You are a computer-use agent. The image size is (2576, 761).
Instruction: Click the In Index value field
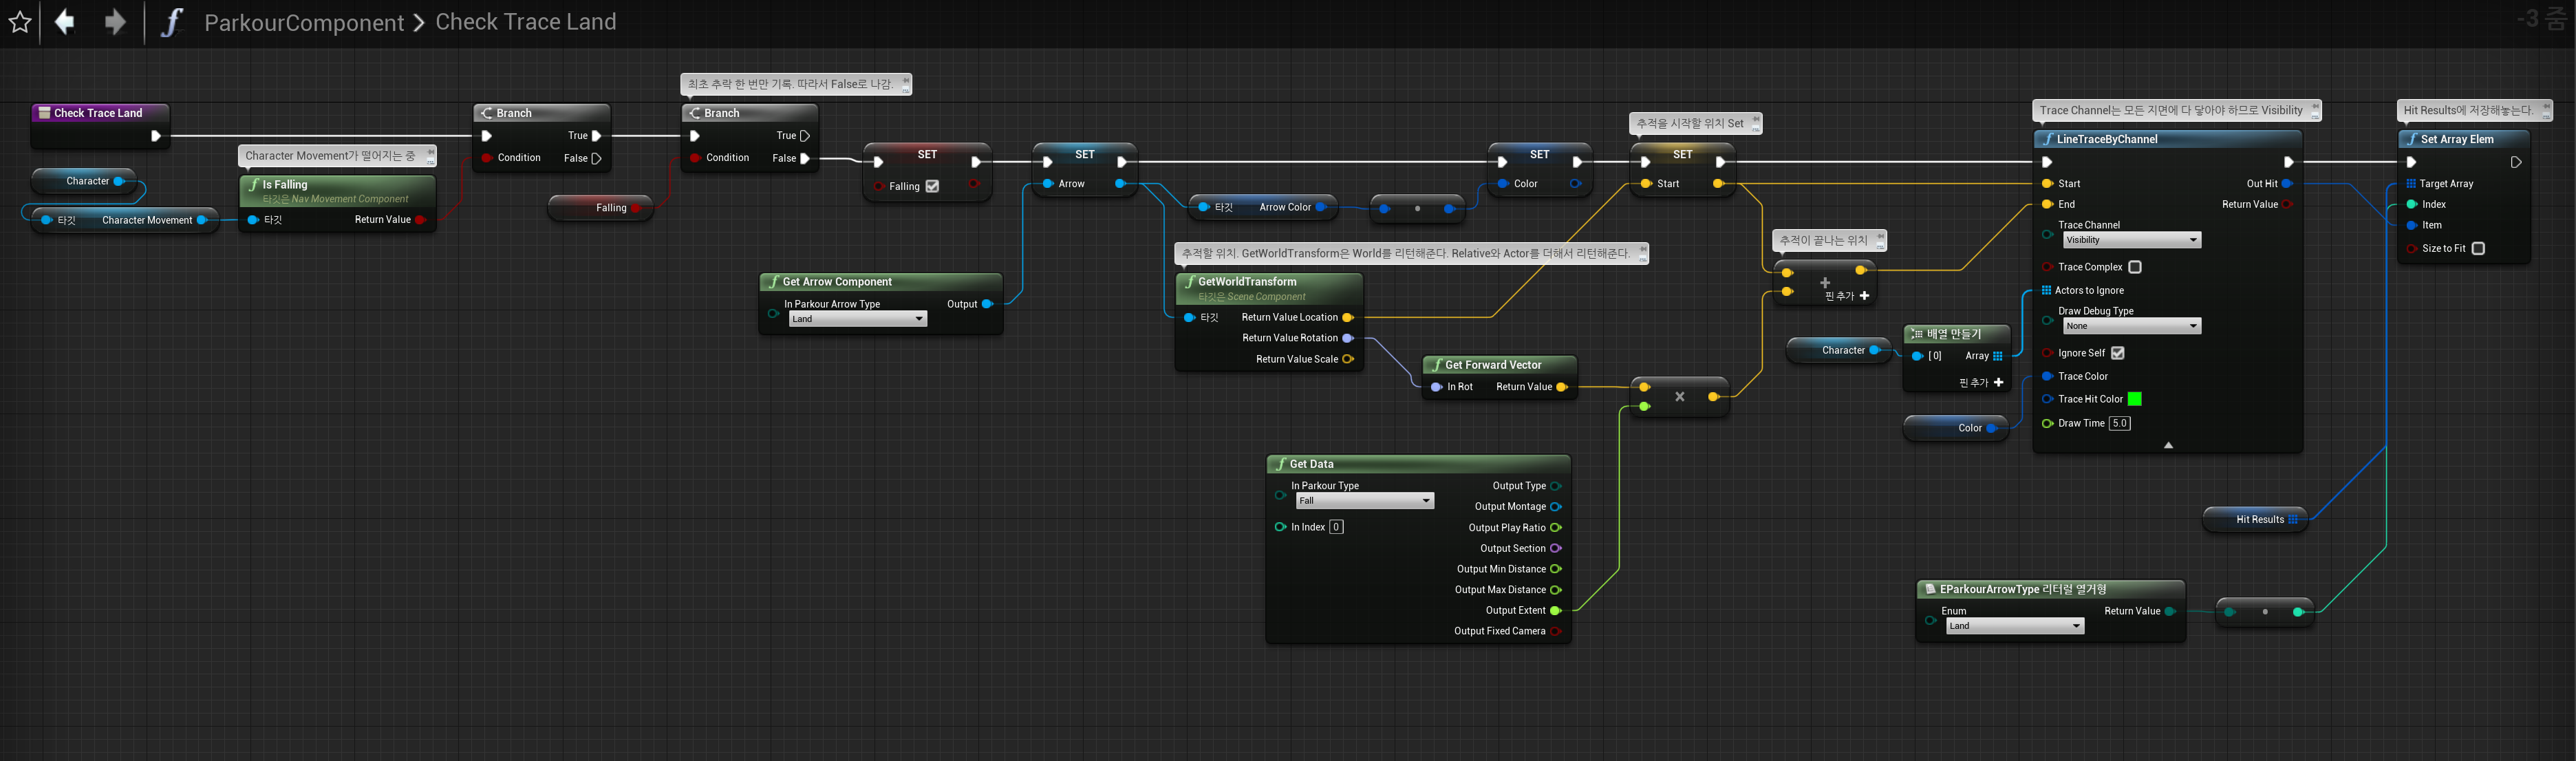1336,527
